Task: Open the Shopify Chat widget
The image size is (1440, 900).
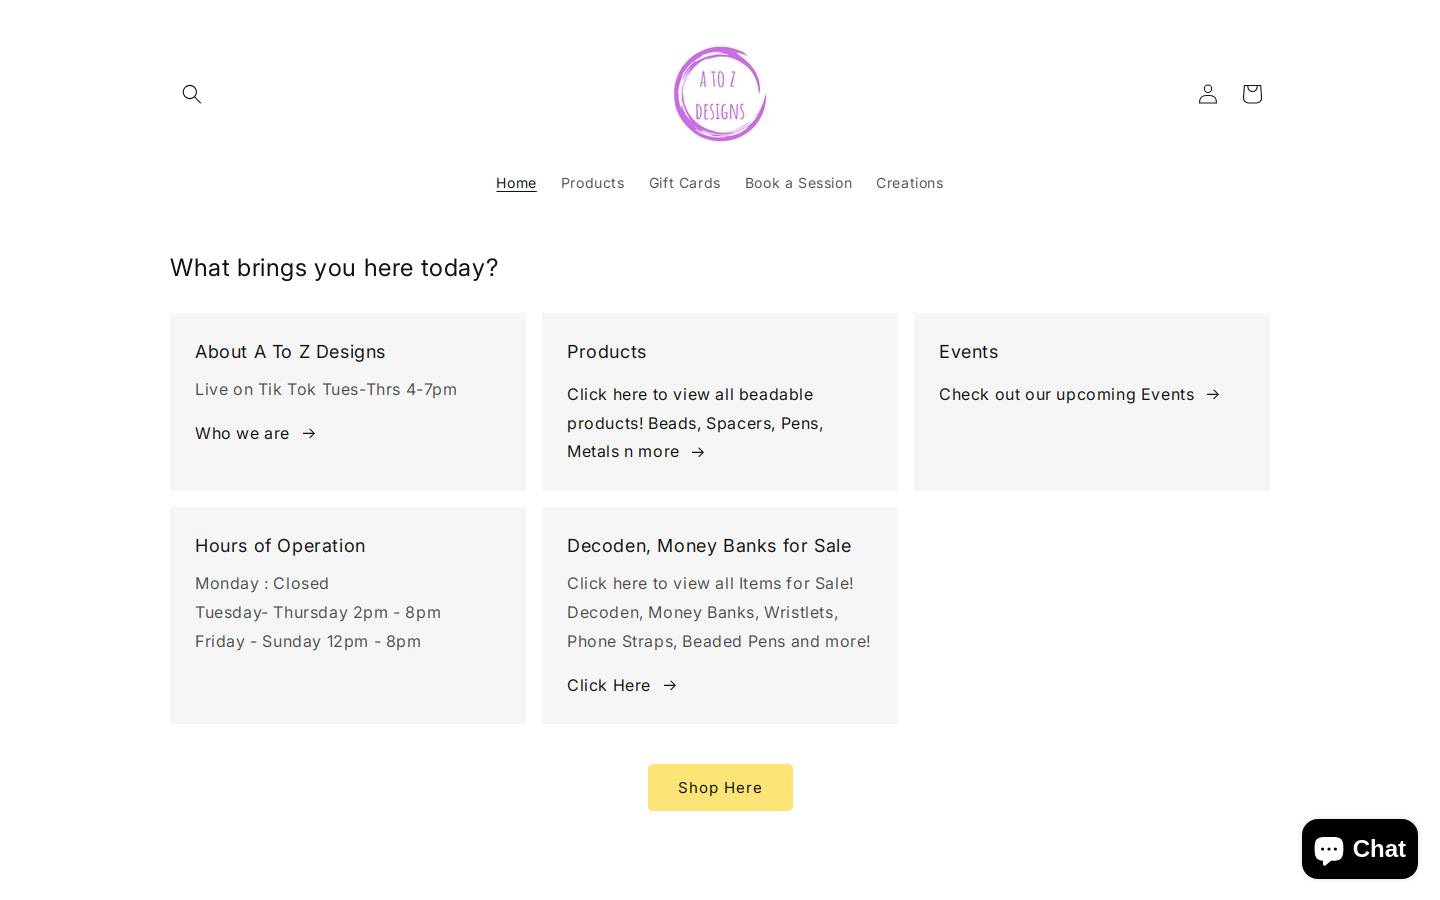Action: (1360, 848)
